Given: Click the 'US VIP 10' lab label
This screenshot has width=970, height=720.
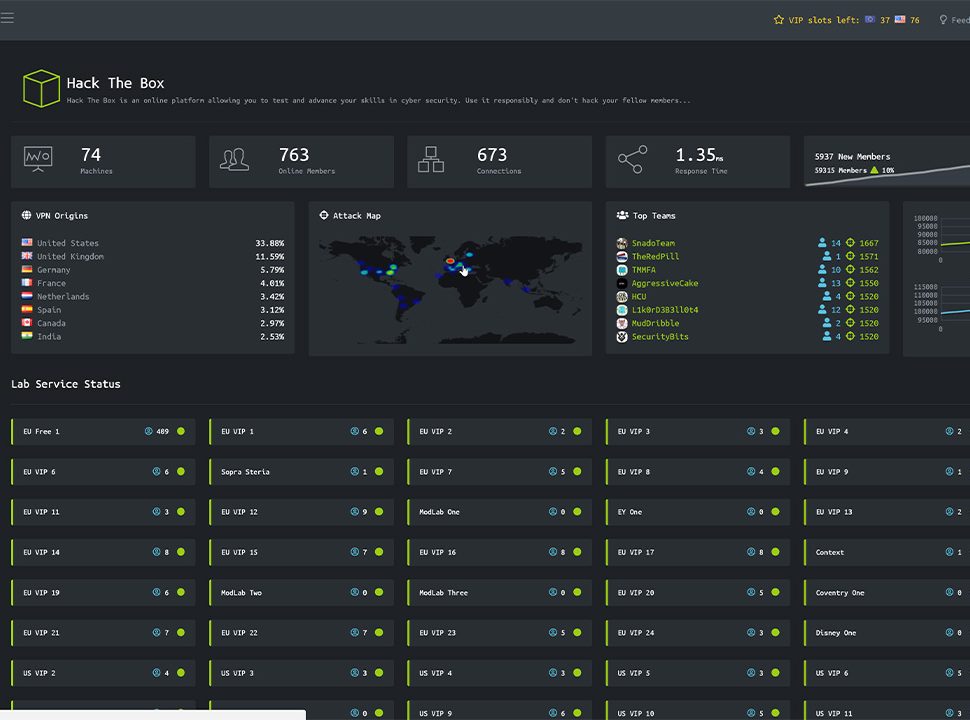Looking at the screenshot, I should pyautogui.click(x=635, y=713).
